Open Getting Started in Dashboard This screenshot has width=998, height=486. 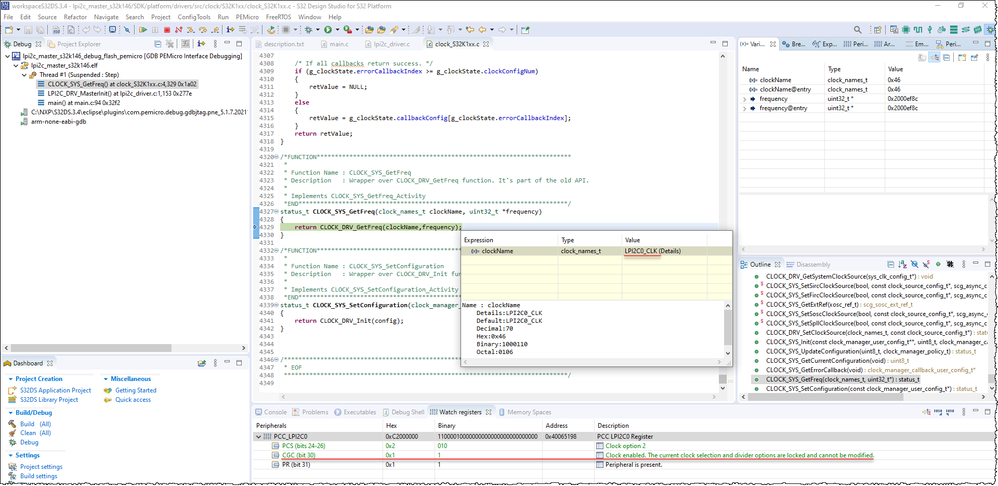click(135, 390)
